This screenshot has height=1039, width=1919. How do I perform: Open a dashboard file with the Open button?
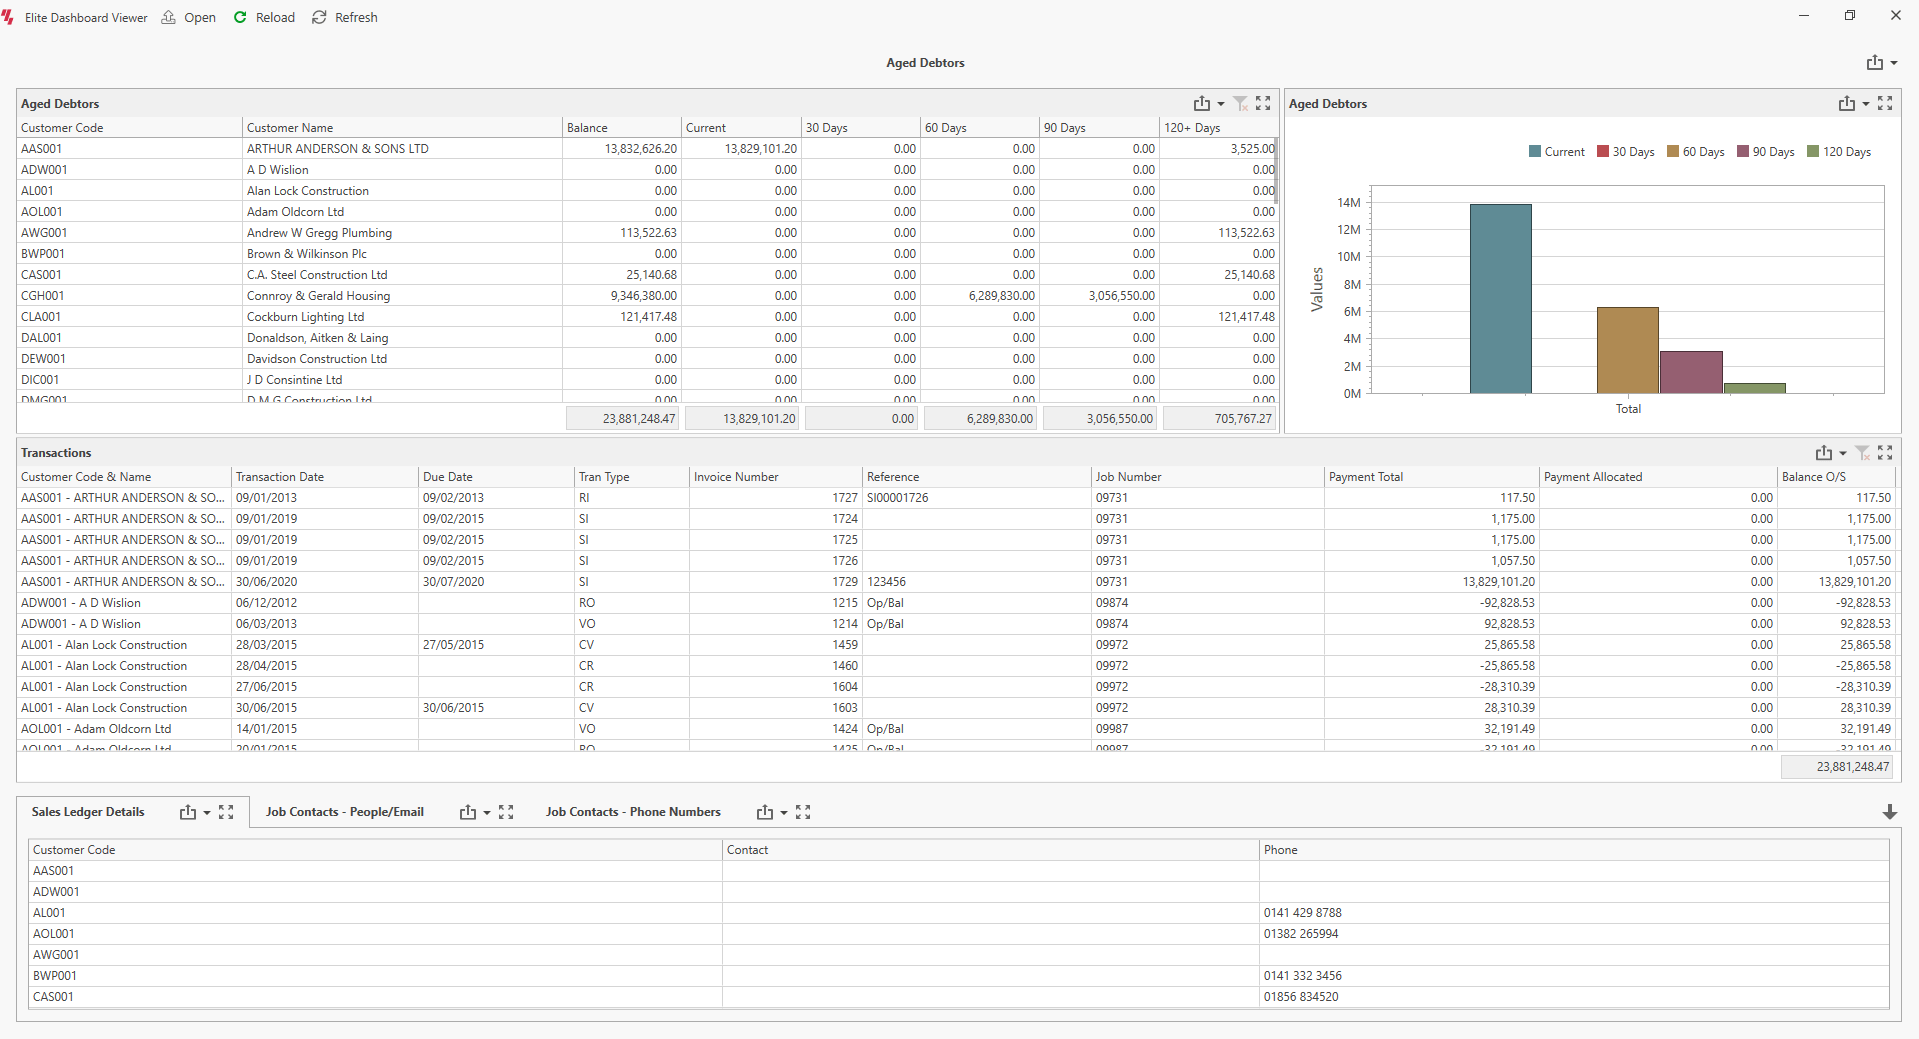189,17
